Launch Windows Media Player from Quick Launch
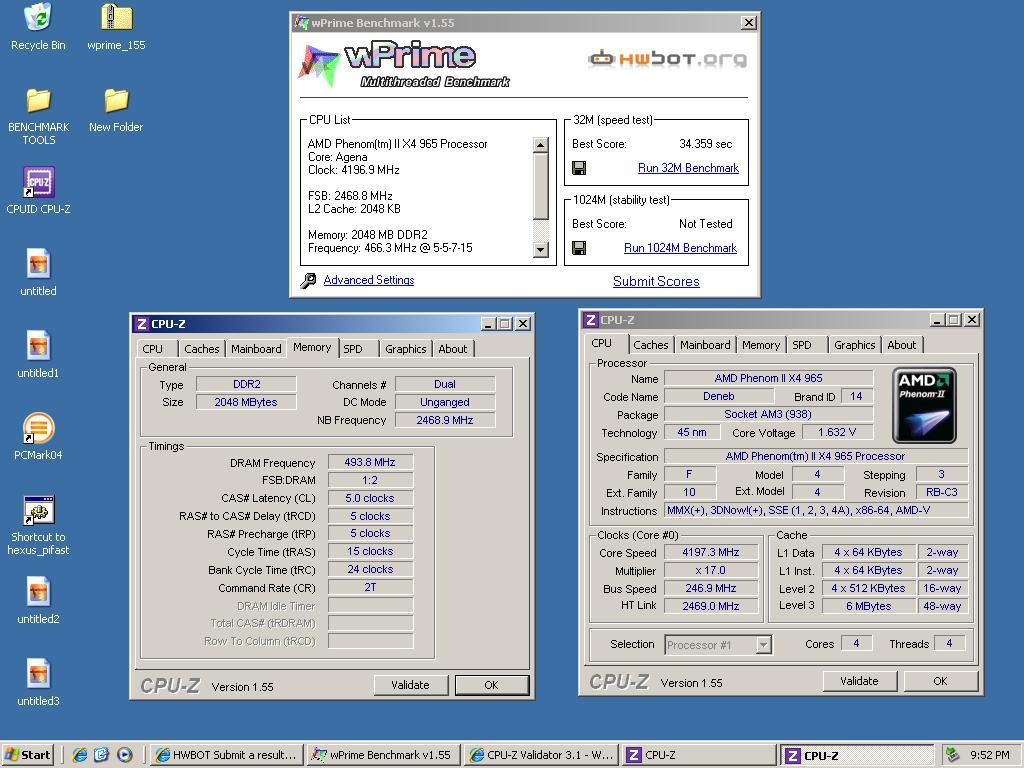1024x768 pixels. click(124, 754)
